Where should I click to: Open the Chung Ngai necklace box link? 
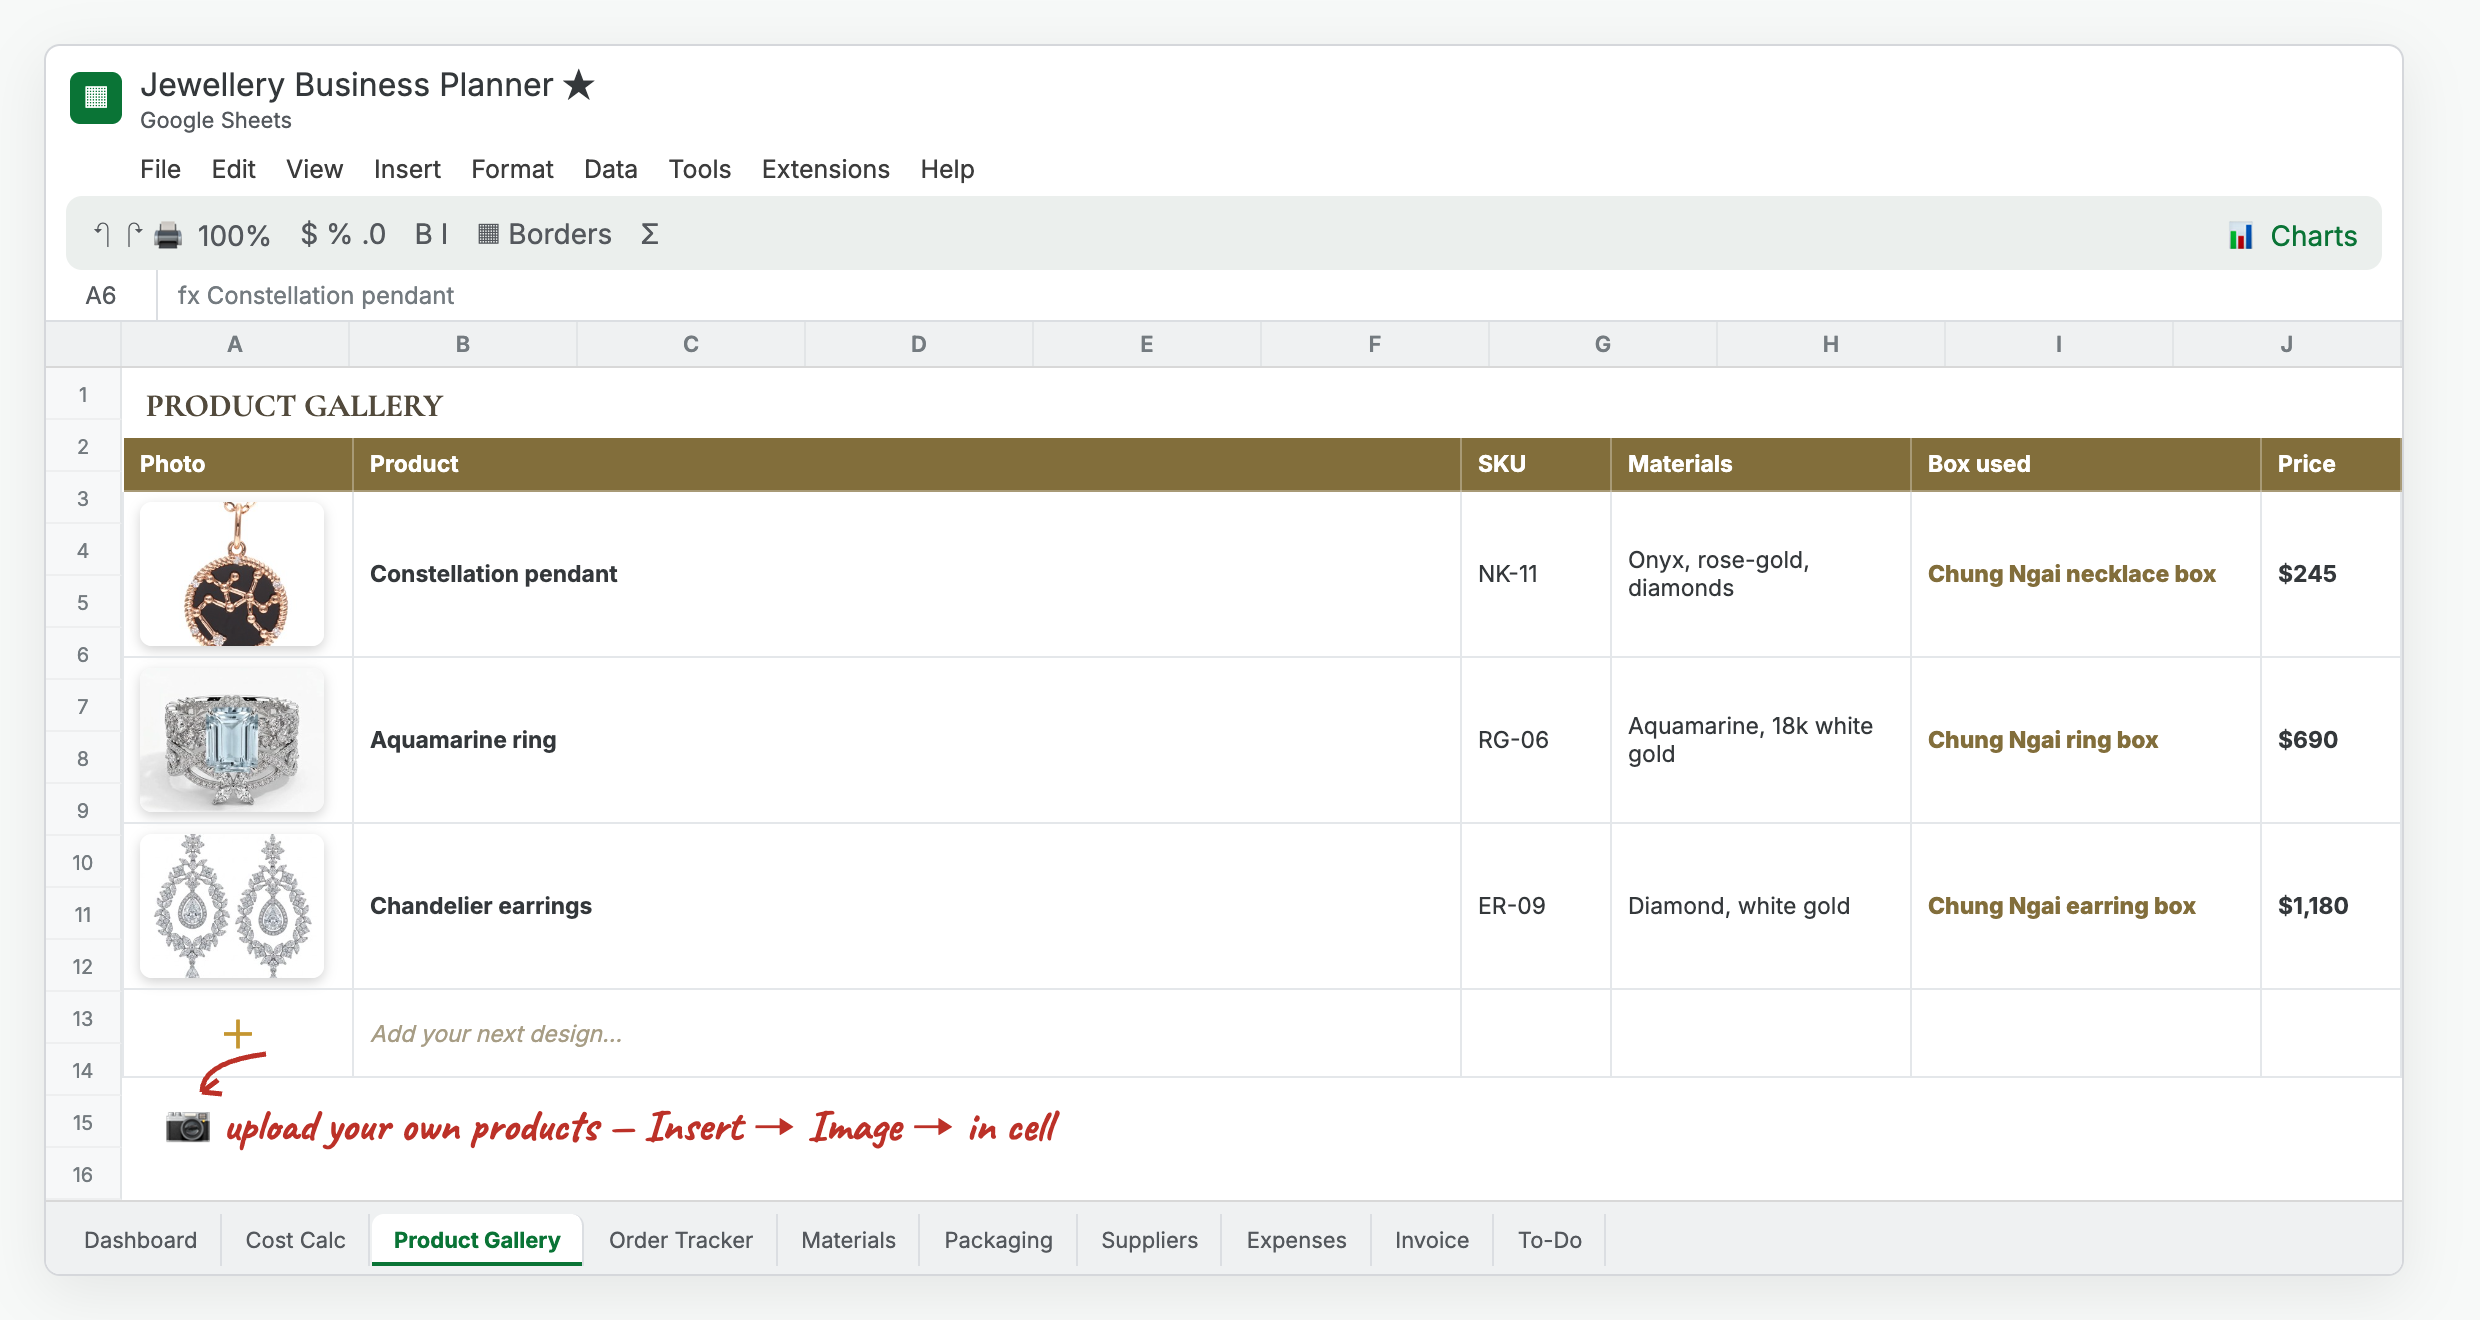click(2072, 574)
